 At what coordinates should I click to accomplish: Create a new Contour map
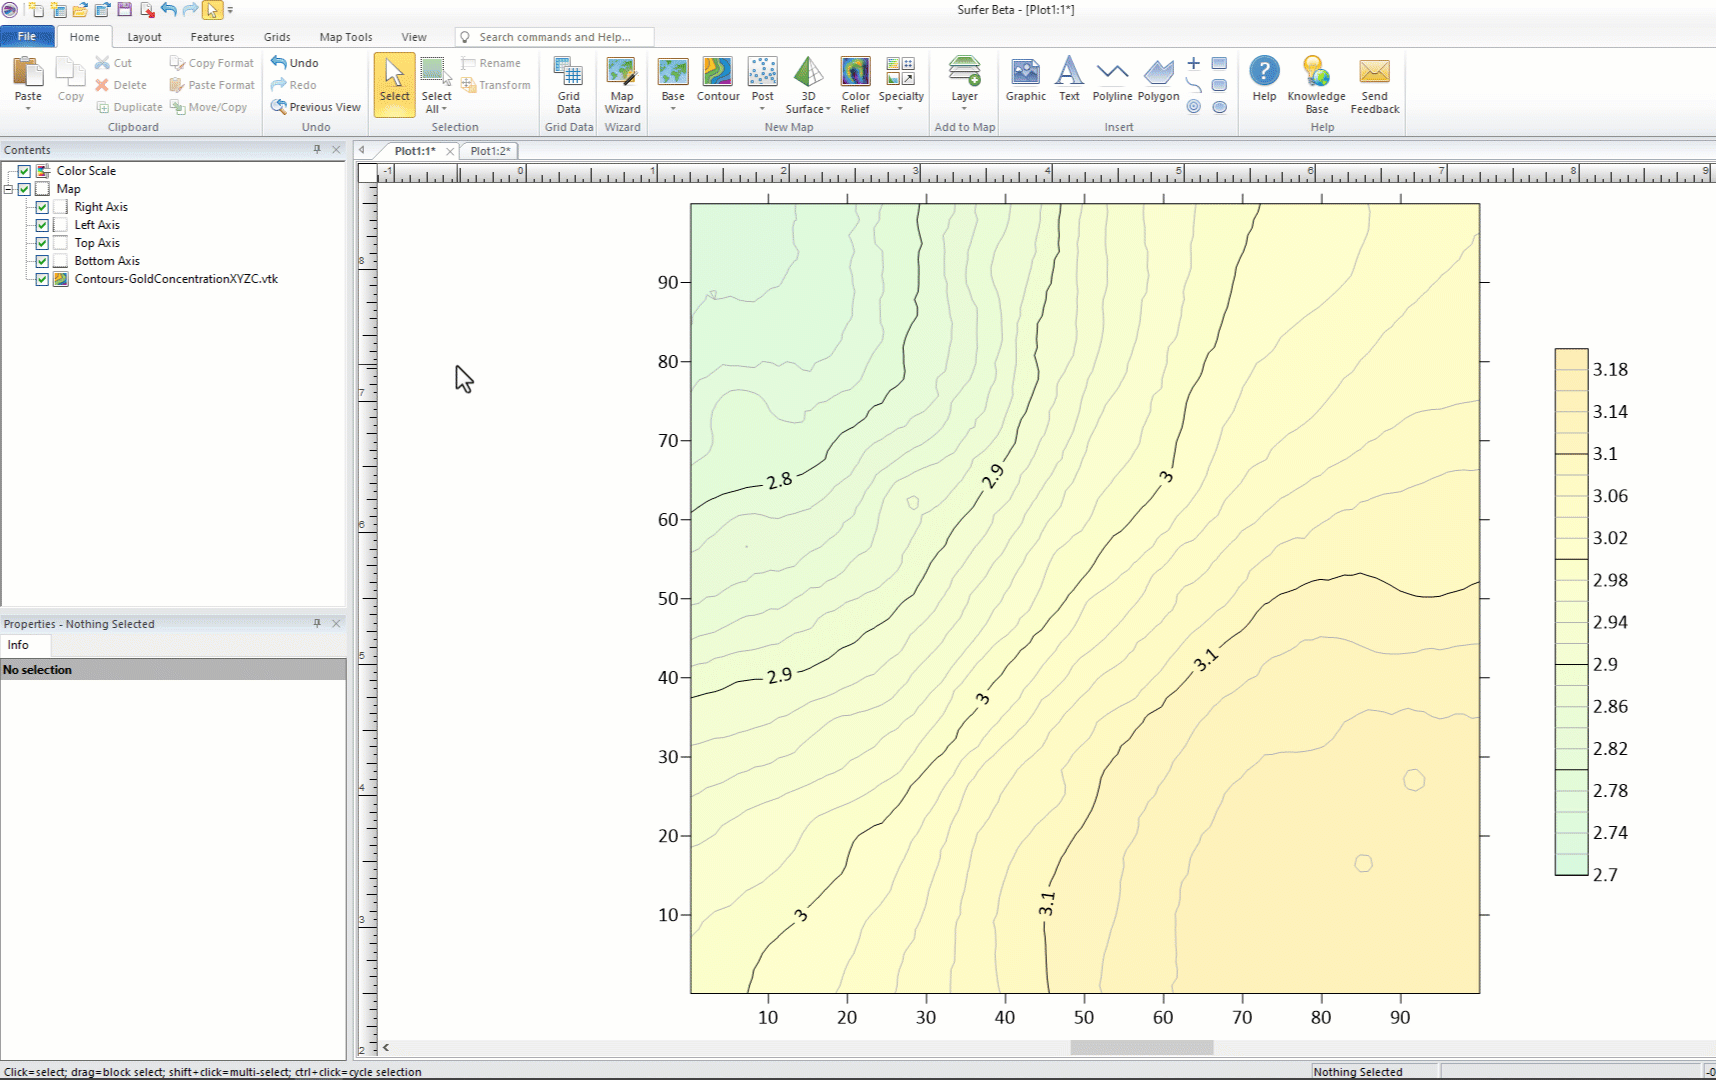pyautogui.click(x=718, y=80)
